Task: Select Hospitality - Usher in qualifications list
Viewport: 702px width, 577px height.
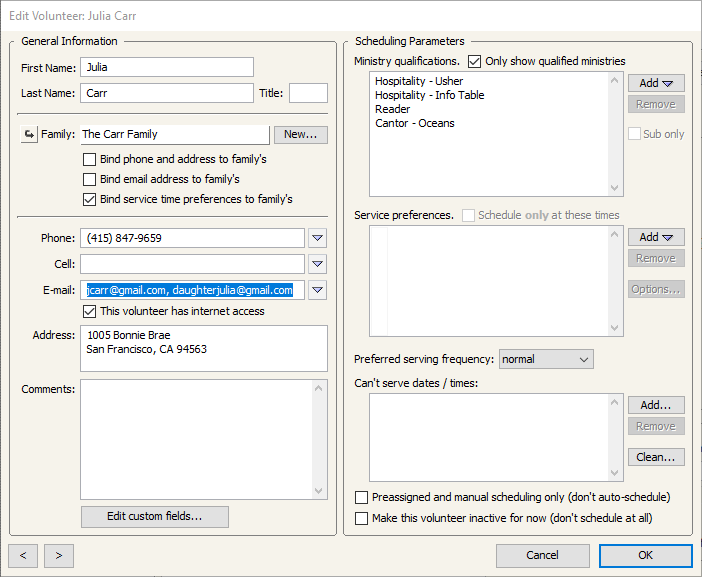Action: pos(419,82)
